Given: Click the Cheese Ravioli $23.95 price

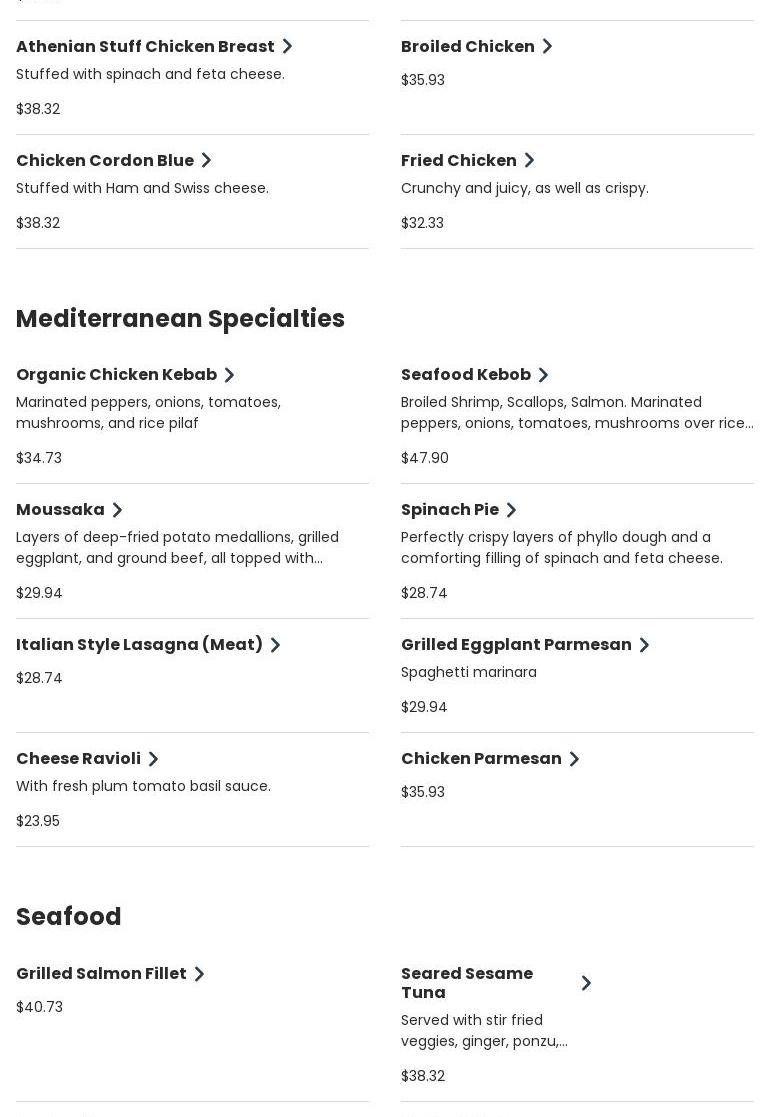Looking at the screenshot, I should 38,821.
